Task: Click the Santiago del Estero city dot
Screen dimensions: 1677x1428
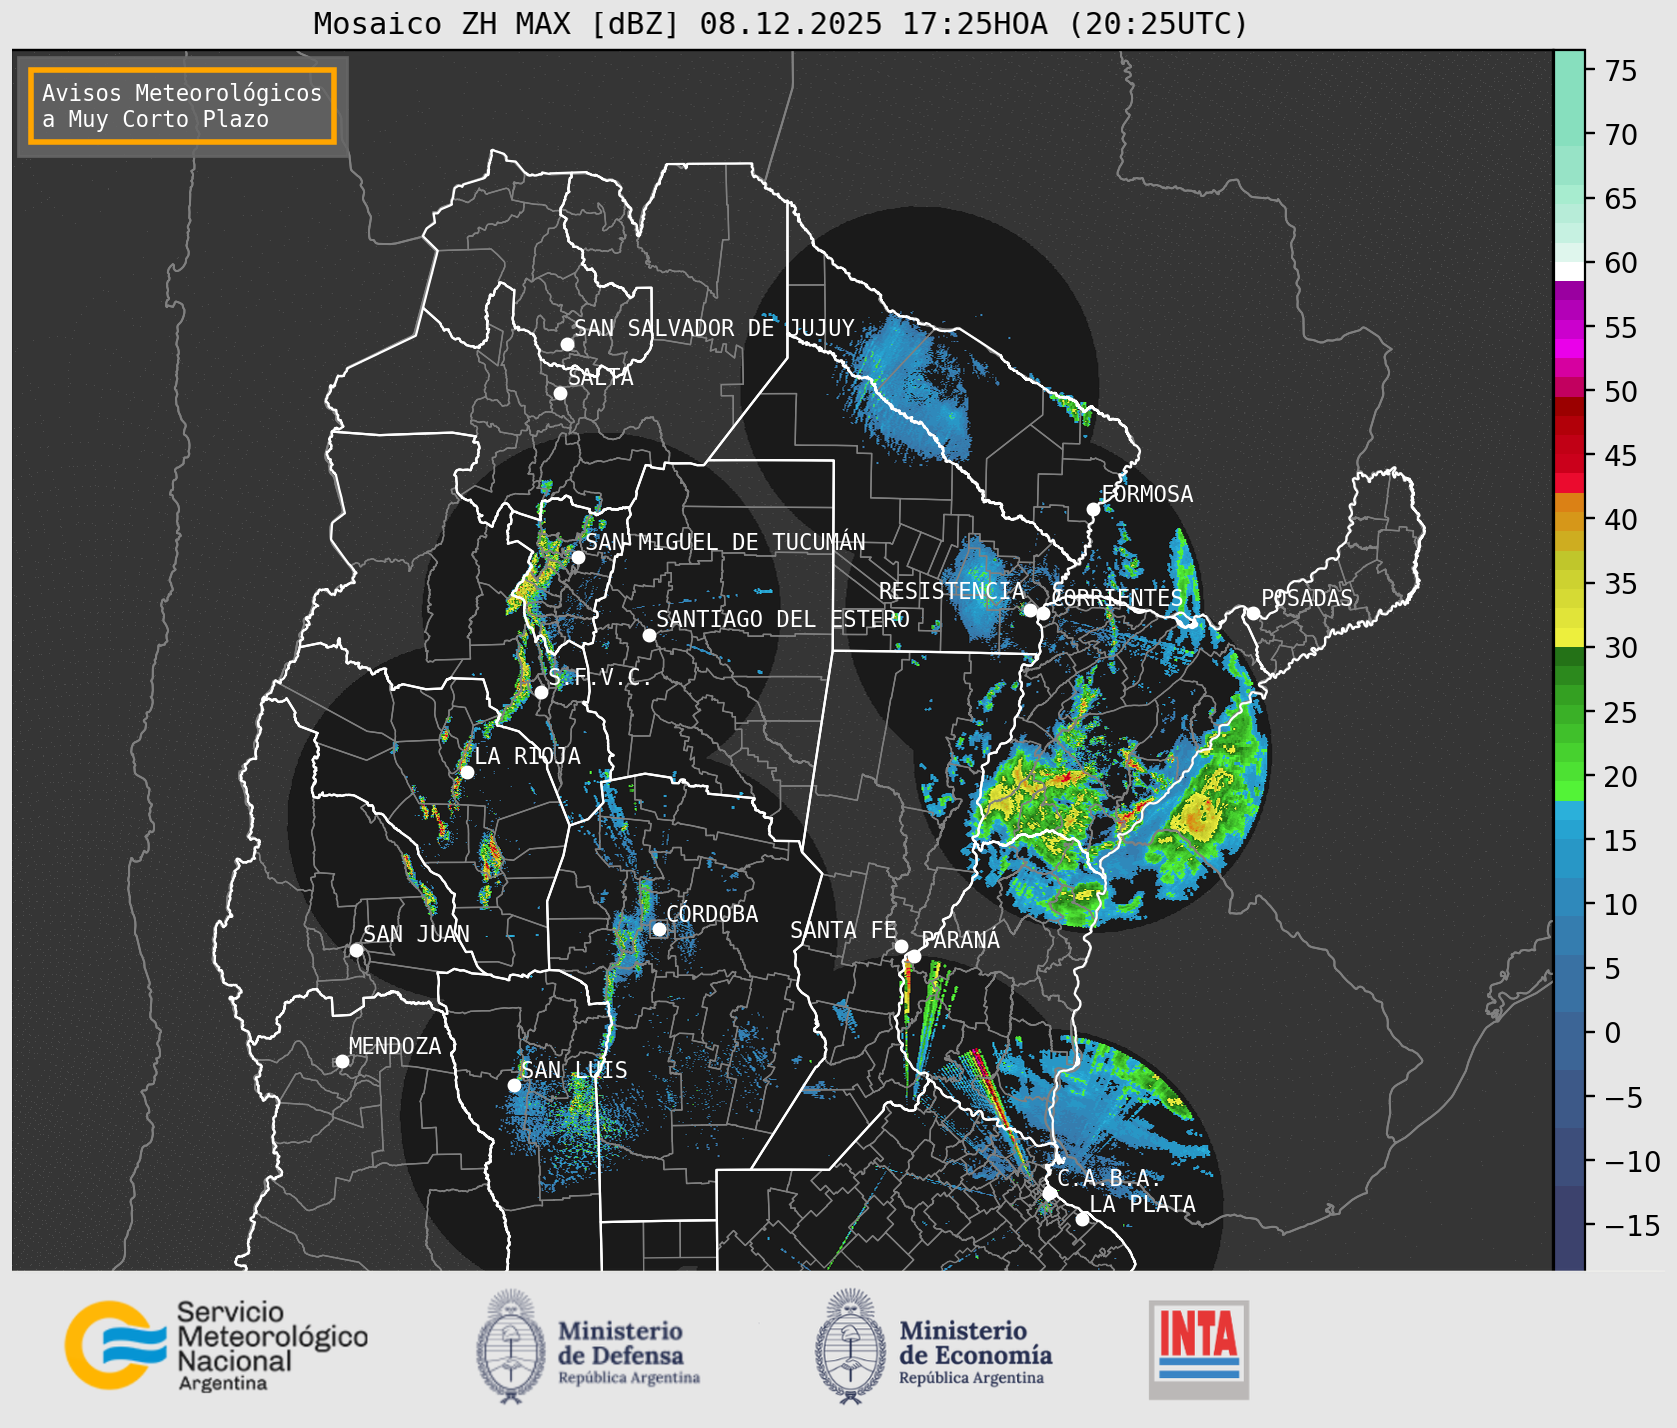Action: (649, 635)
